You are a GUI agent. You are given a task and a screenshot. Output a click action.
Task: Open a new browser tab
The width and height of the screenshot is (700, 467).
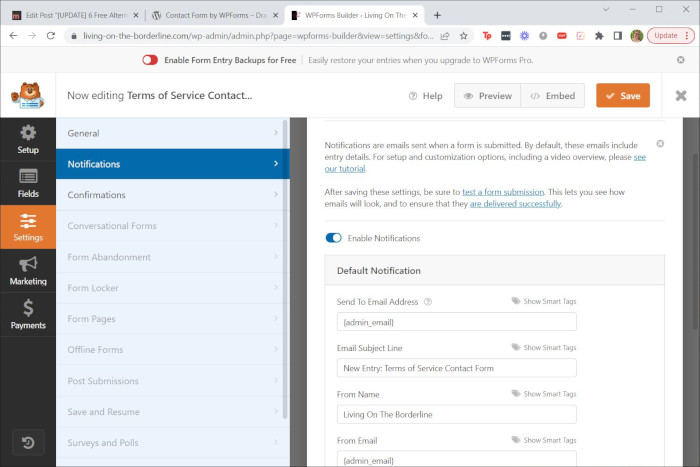click(437, 15)
